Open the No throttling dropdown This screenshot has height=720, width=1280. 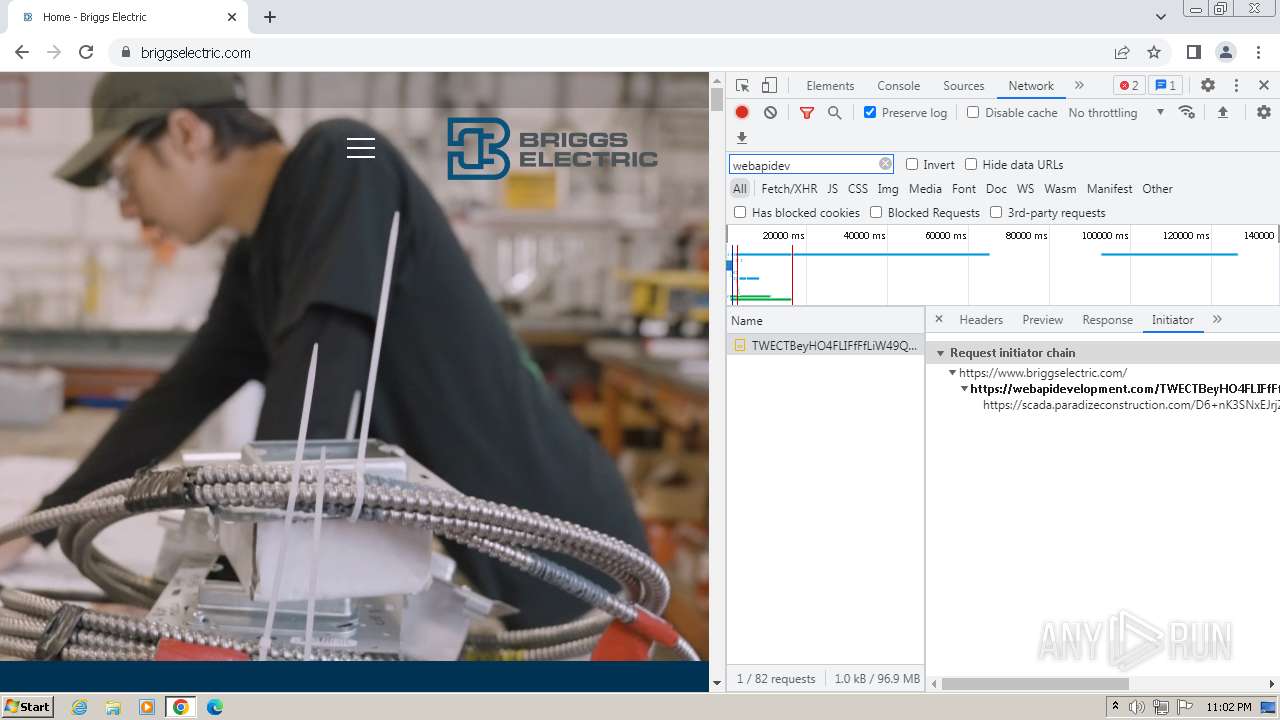click(x=1116, y=112)
